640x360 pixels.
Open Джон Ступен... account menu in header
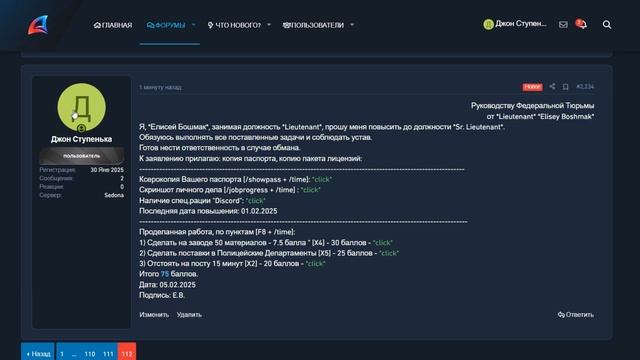[x=515, y=24]
